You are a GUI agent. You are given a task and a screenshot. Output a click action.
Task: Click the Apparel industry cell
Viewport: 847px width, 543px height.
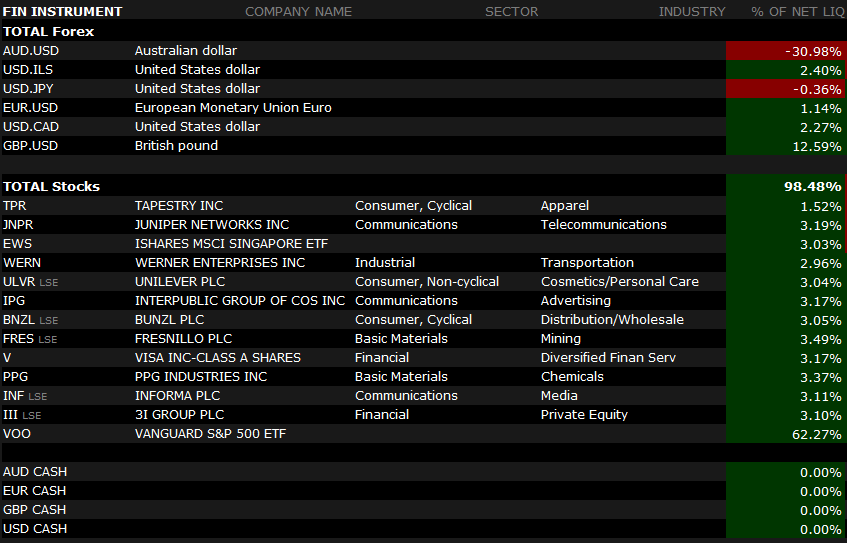click(x=564, y=206)
